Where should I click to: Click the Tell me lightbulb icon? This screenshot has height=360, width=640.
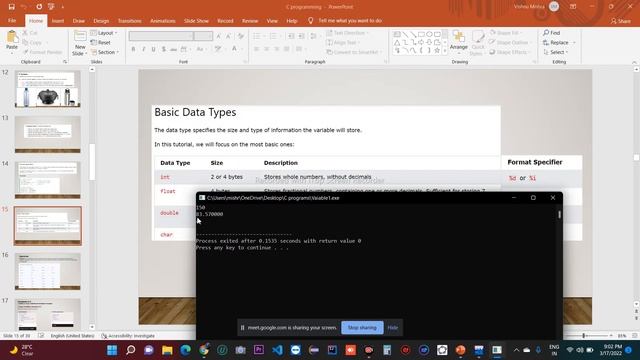pos(310,20)
